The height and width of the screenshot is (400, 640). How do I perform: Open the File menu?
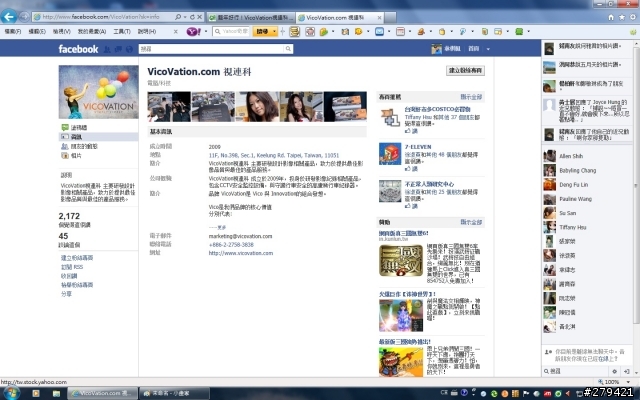pos(13,31)
